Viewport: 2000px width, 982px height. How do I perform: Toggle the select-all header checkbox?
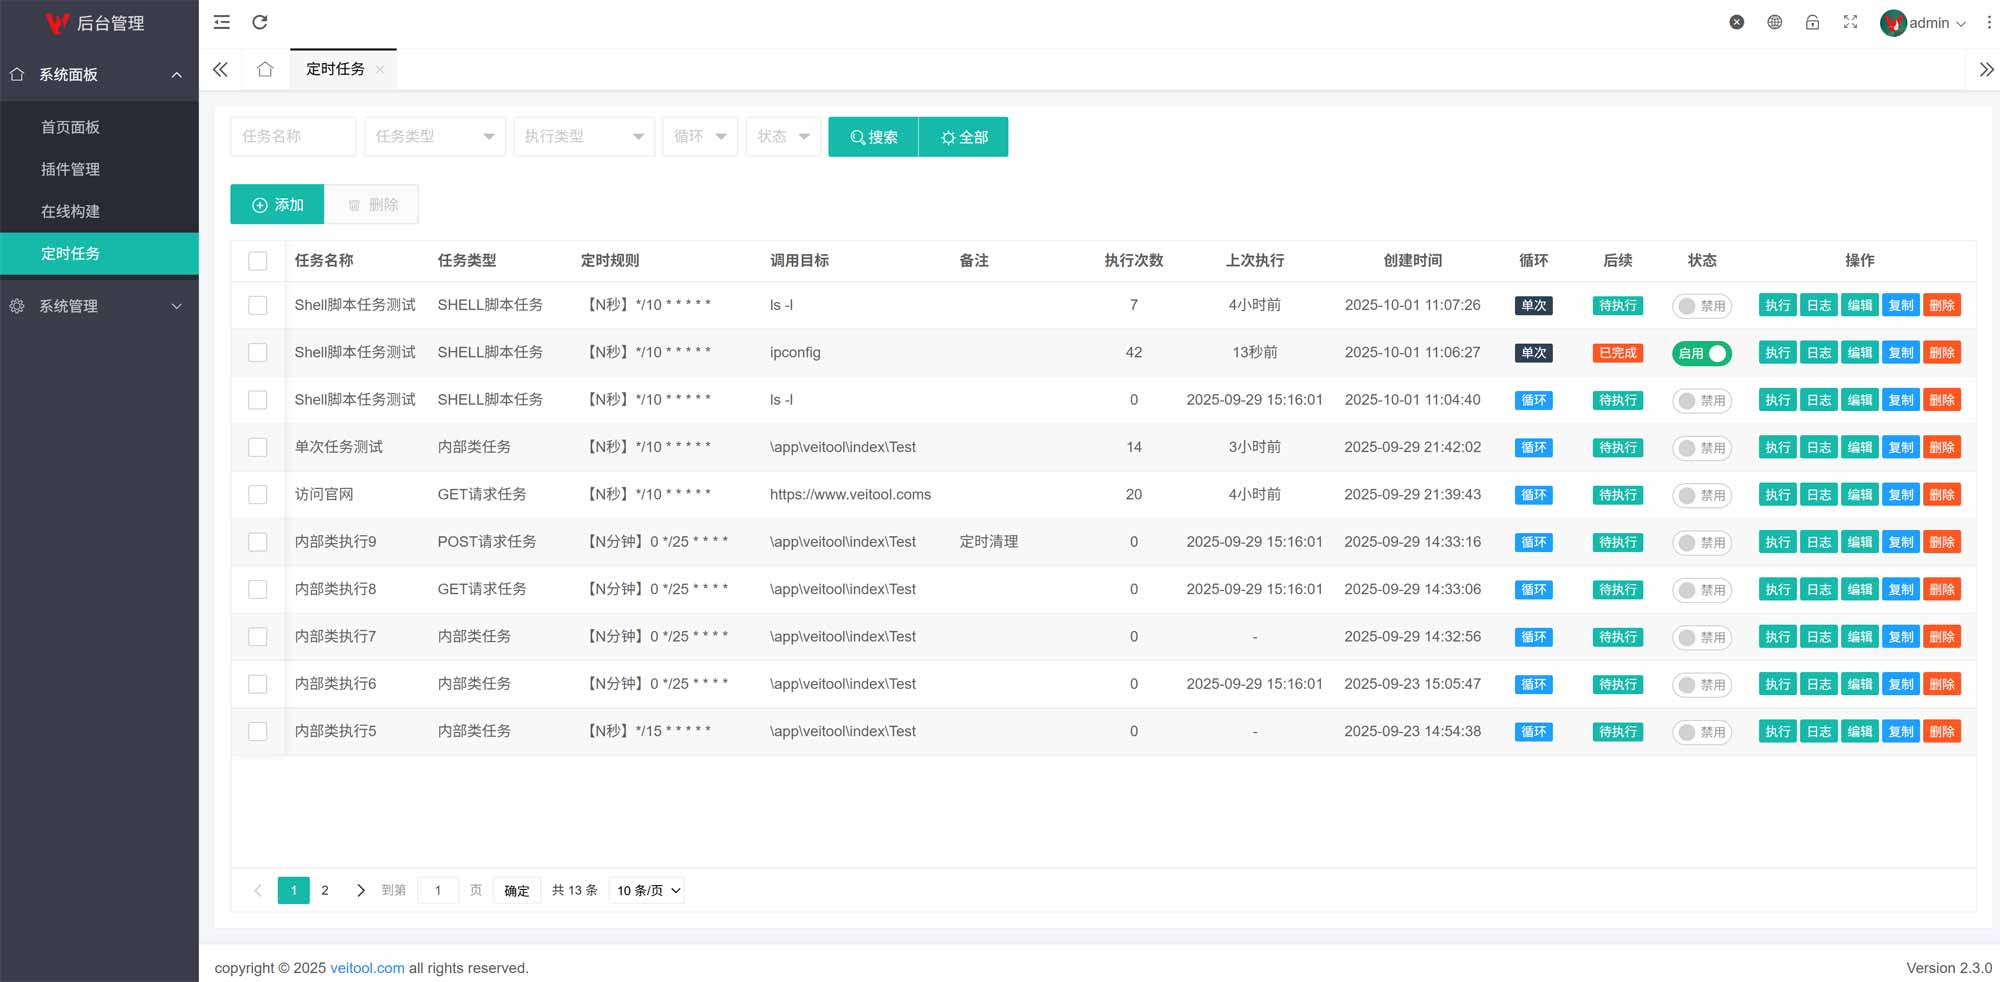(x=258, y=261)
